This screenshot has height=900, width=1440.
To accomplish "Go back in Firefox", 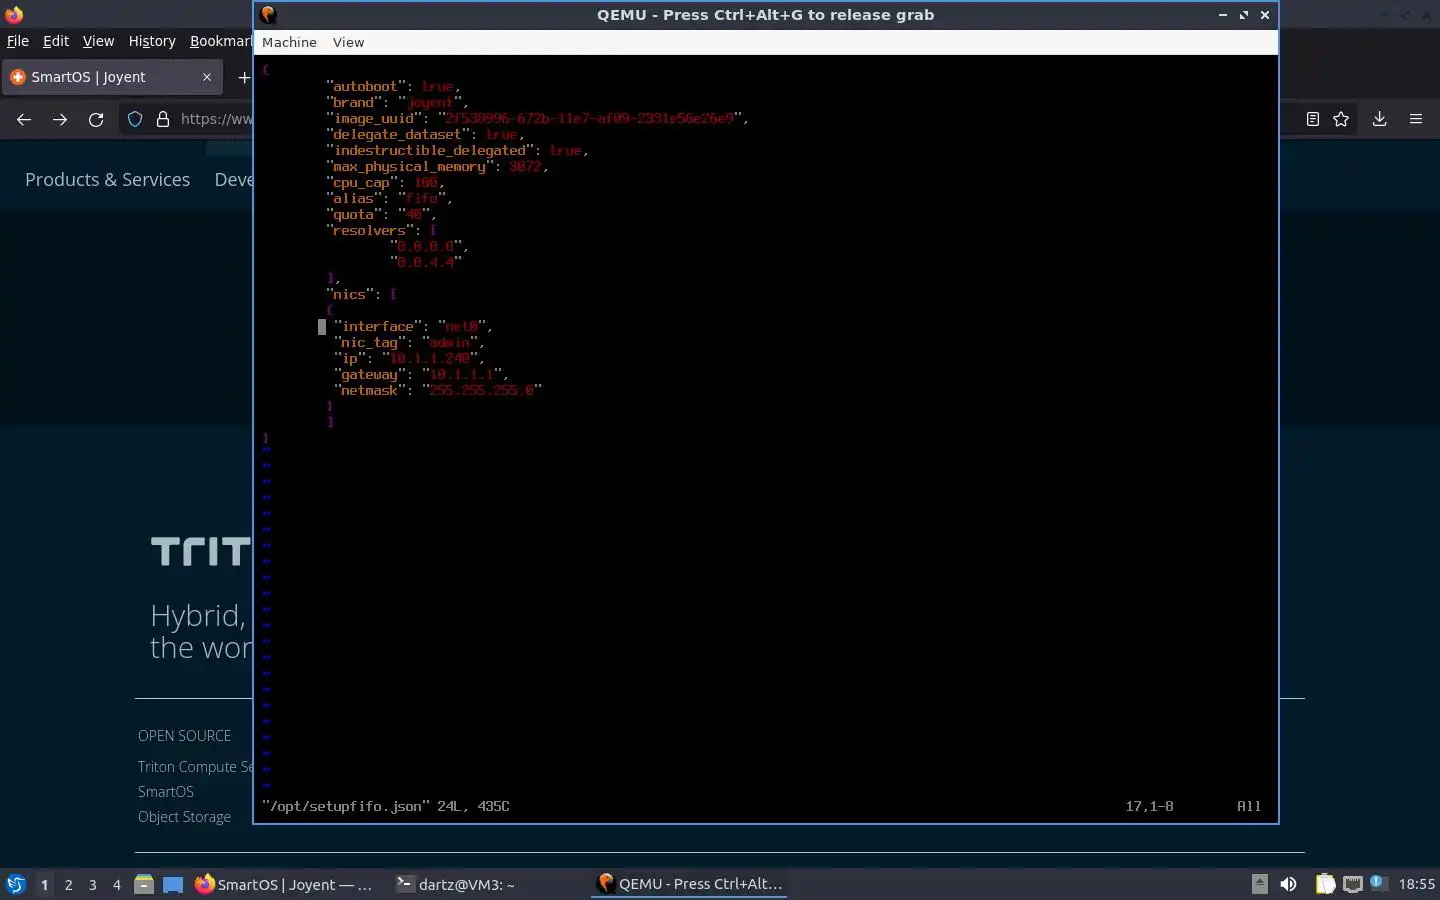I will pyautogui.click(x=24, y=119).
